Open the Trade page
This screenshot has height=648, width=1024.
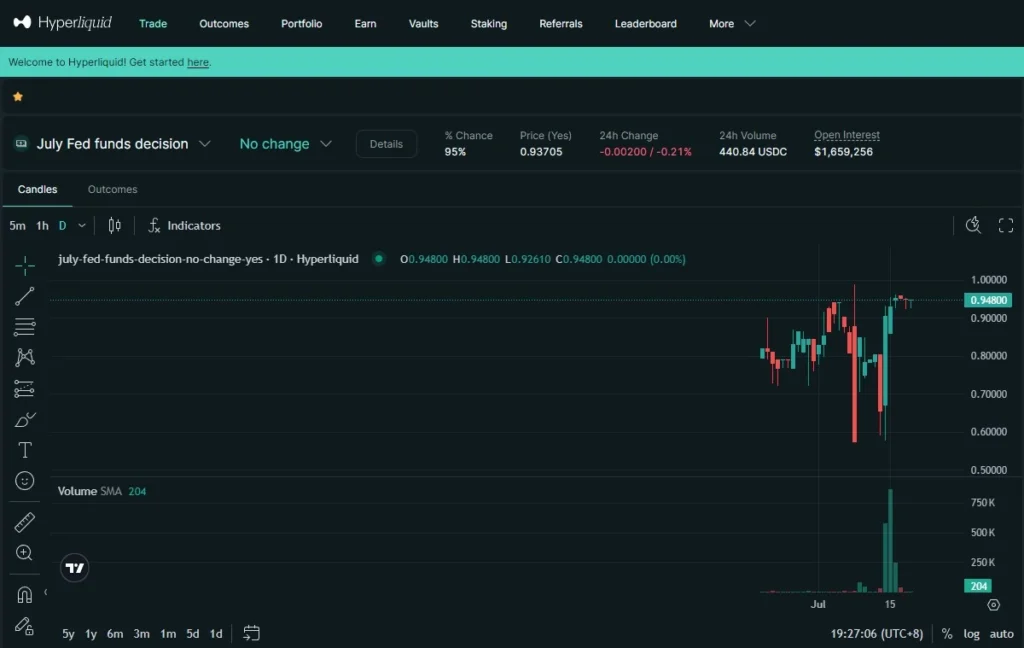pos(153,24)
